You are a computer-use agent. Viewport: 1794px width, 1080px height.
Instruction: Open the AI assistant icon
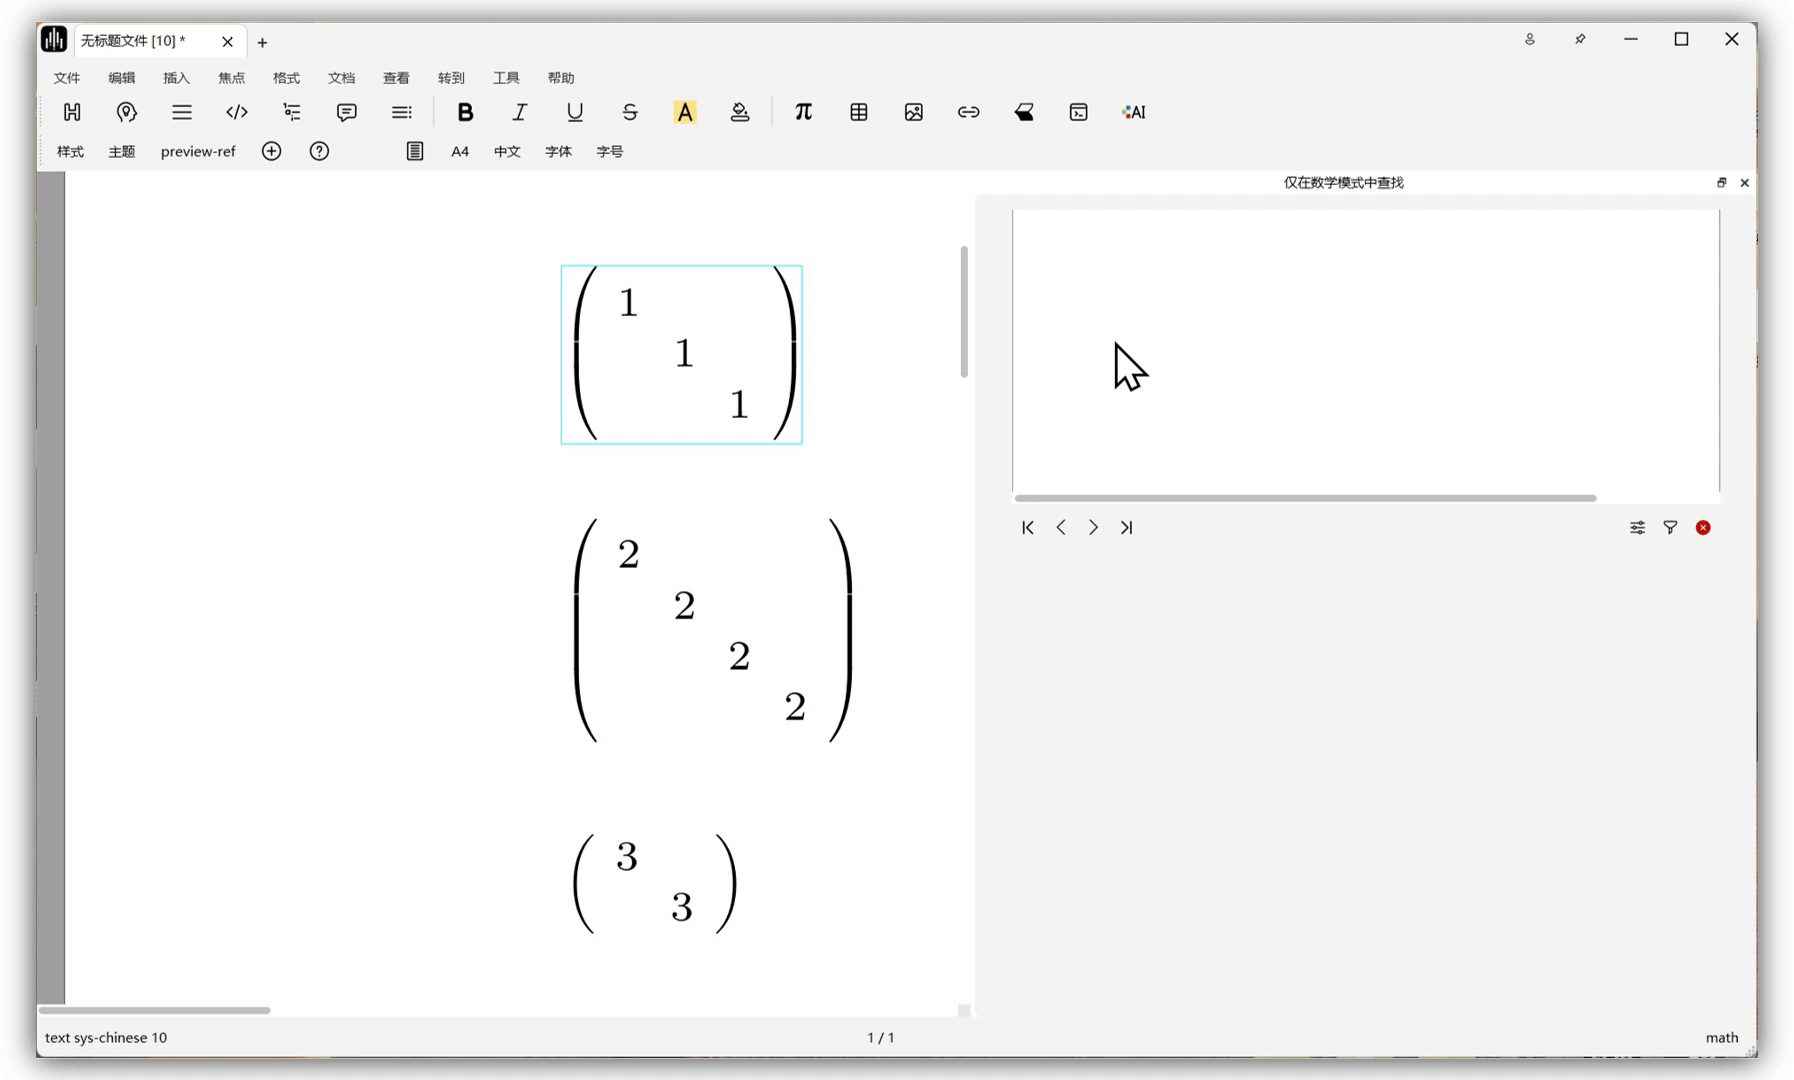tap(1133, 112)
